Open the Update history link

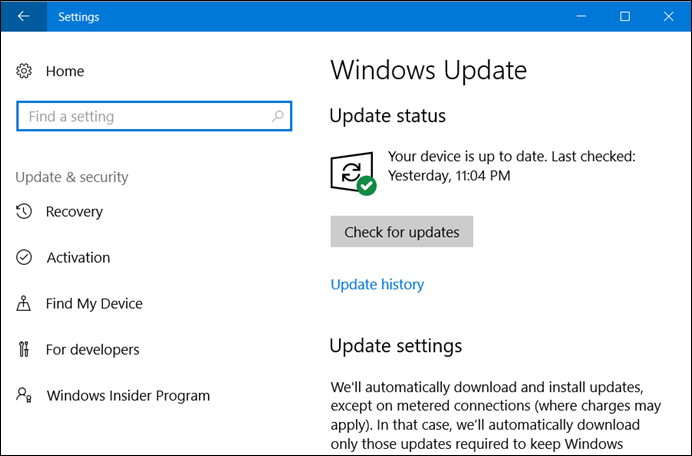pyautogui.click(x=377, y=284)
